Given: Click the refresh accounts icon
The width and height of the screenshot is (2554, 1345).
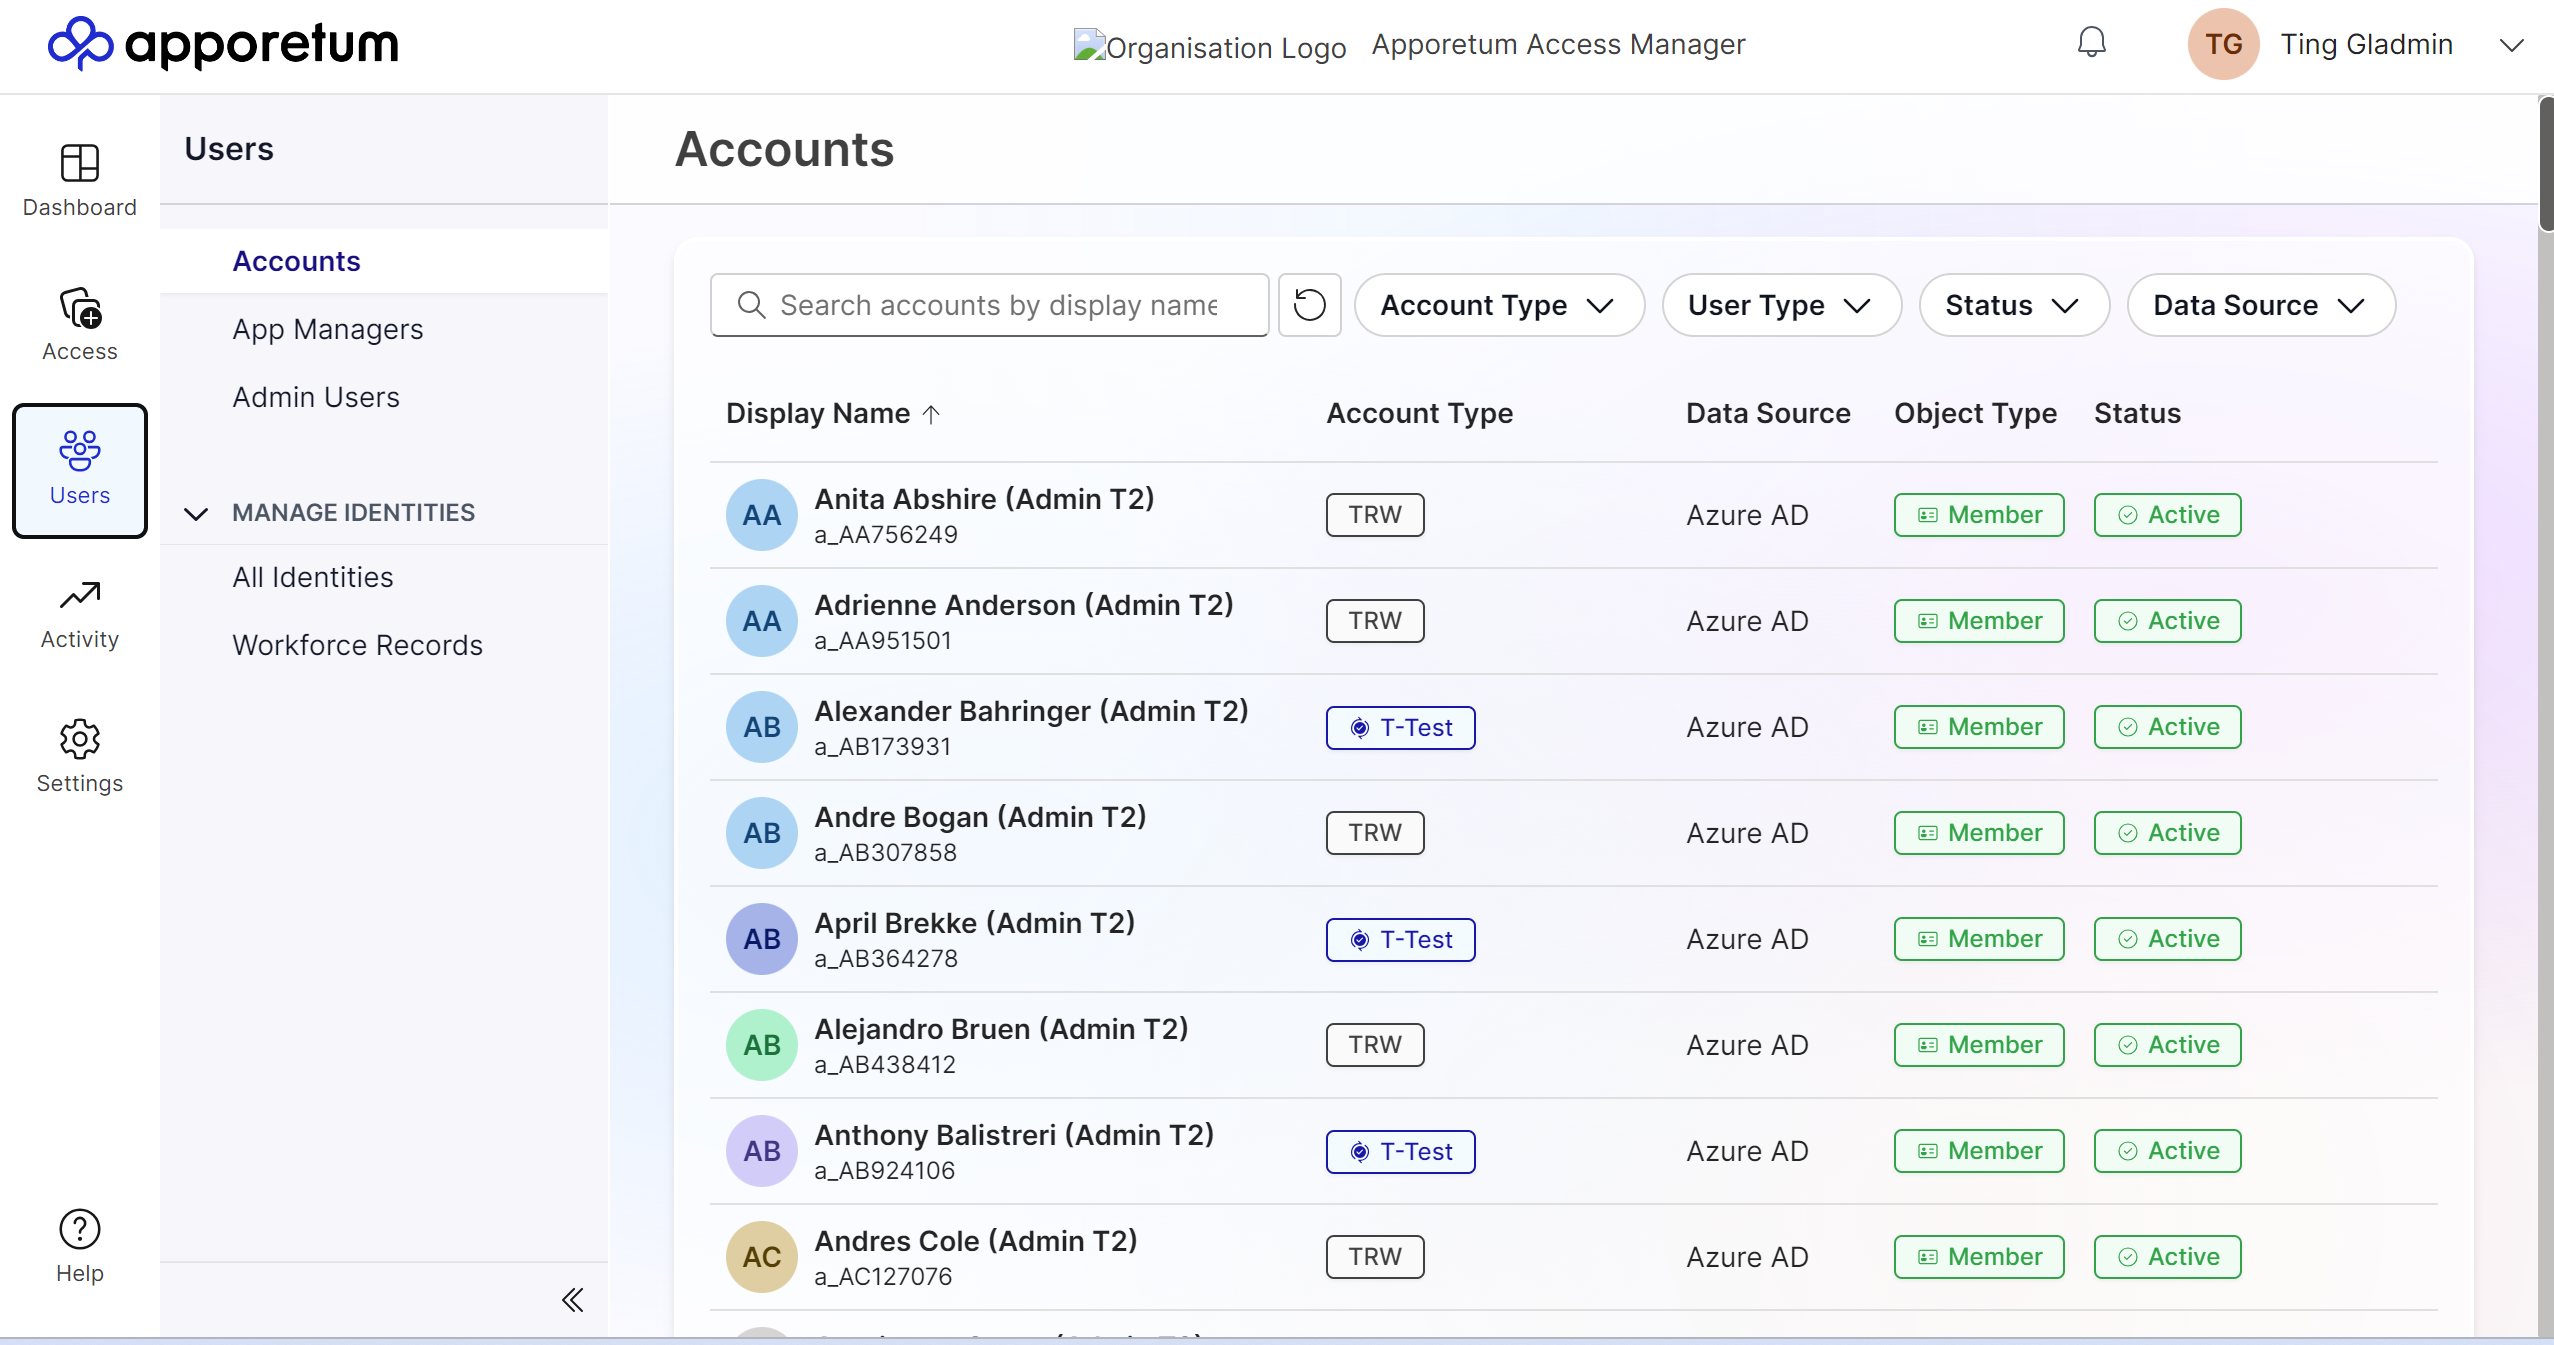Looking at the screenshot, I should click(x=1309, y=305).
